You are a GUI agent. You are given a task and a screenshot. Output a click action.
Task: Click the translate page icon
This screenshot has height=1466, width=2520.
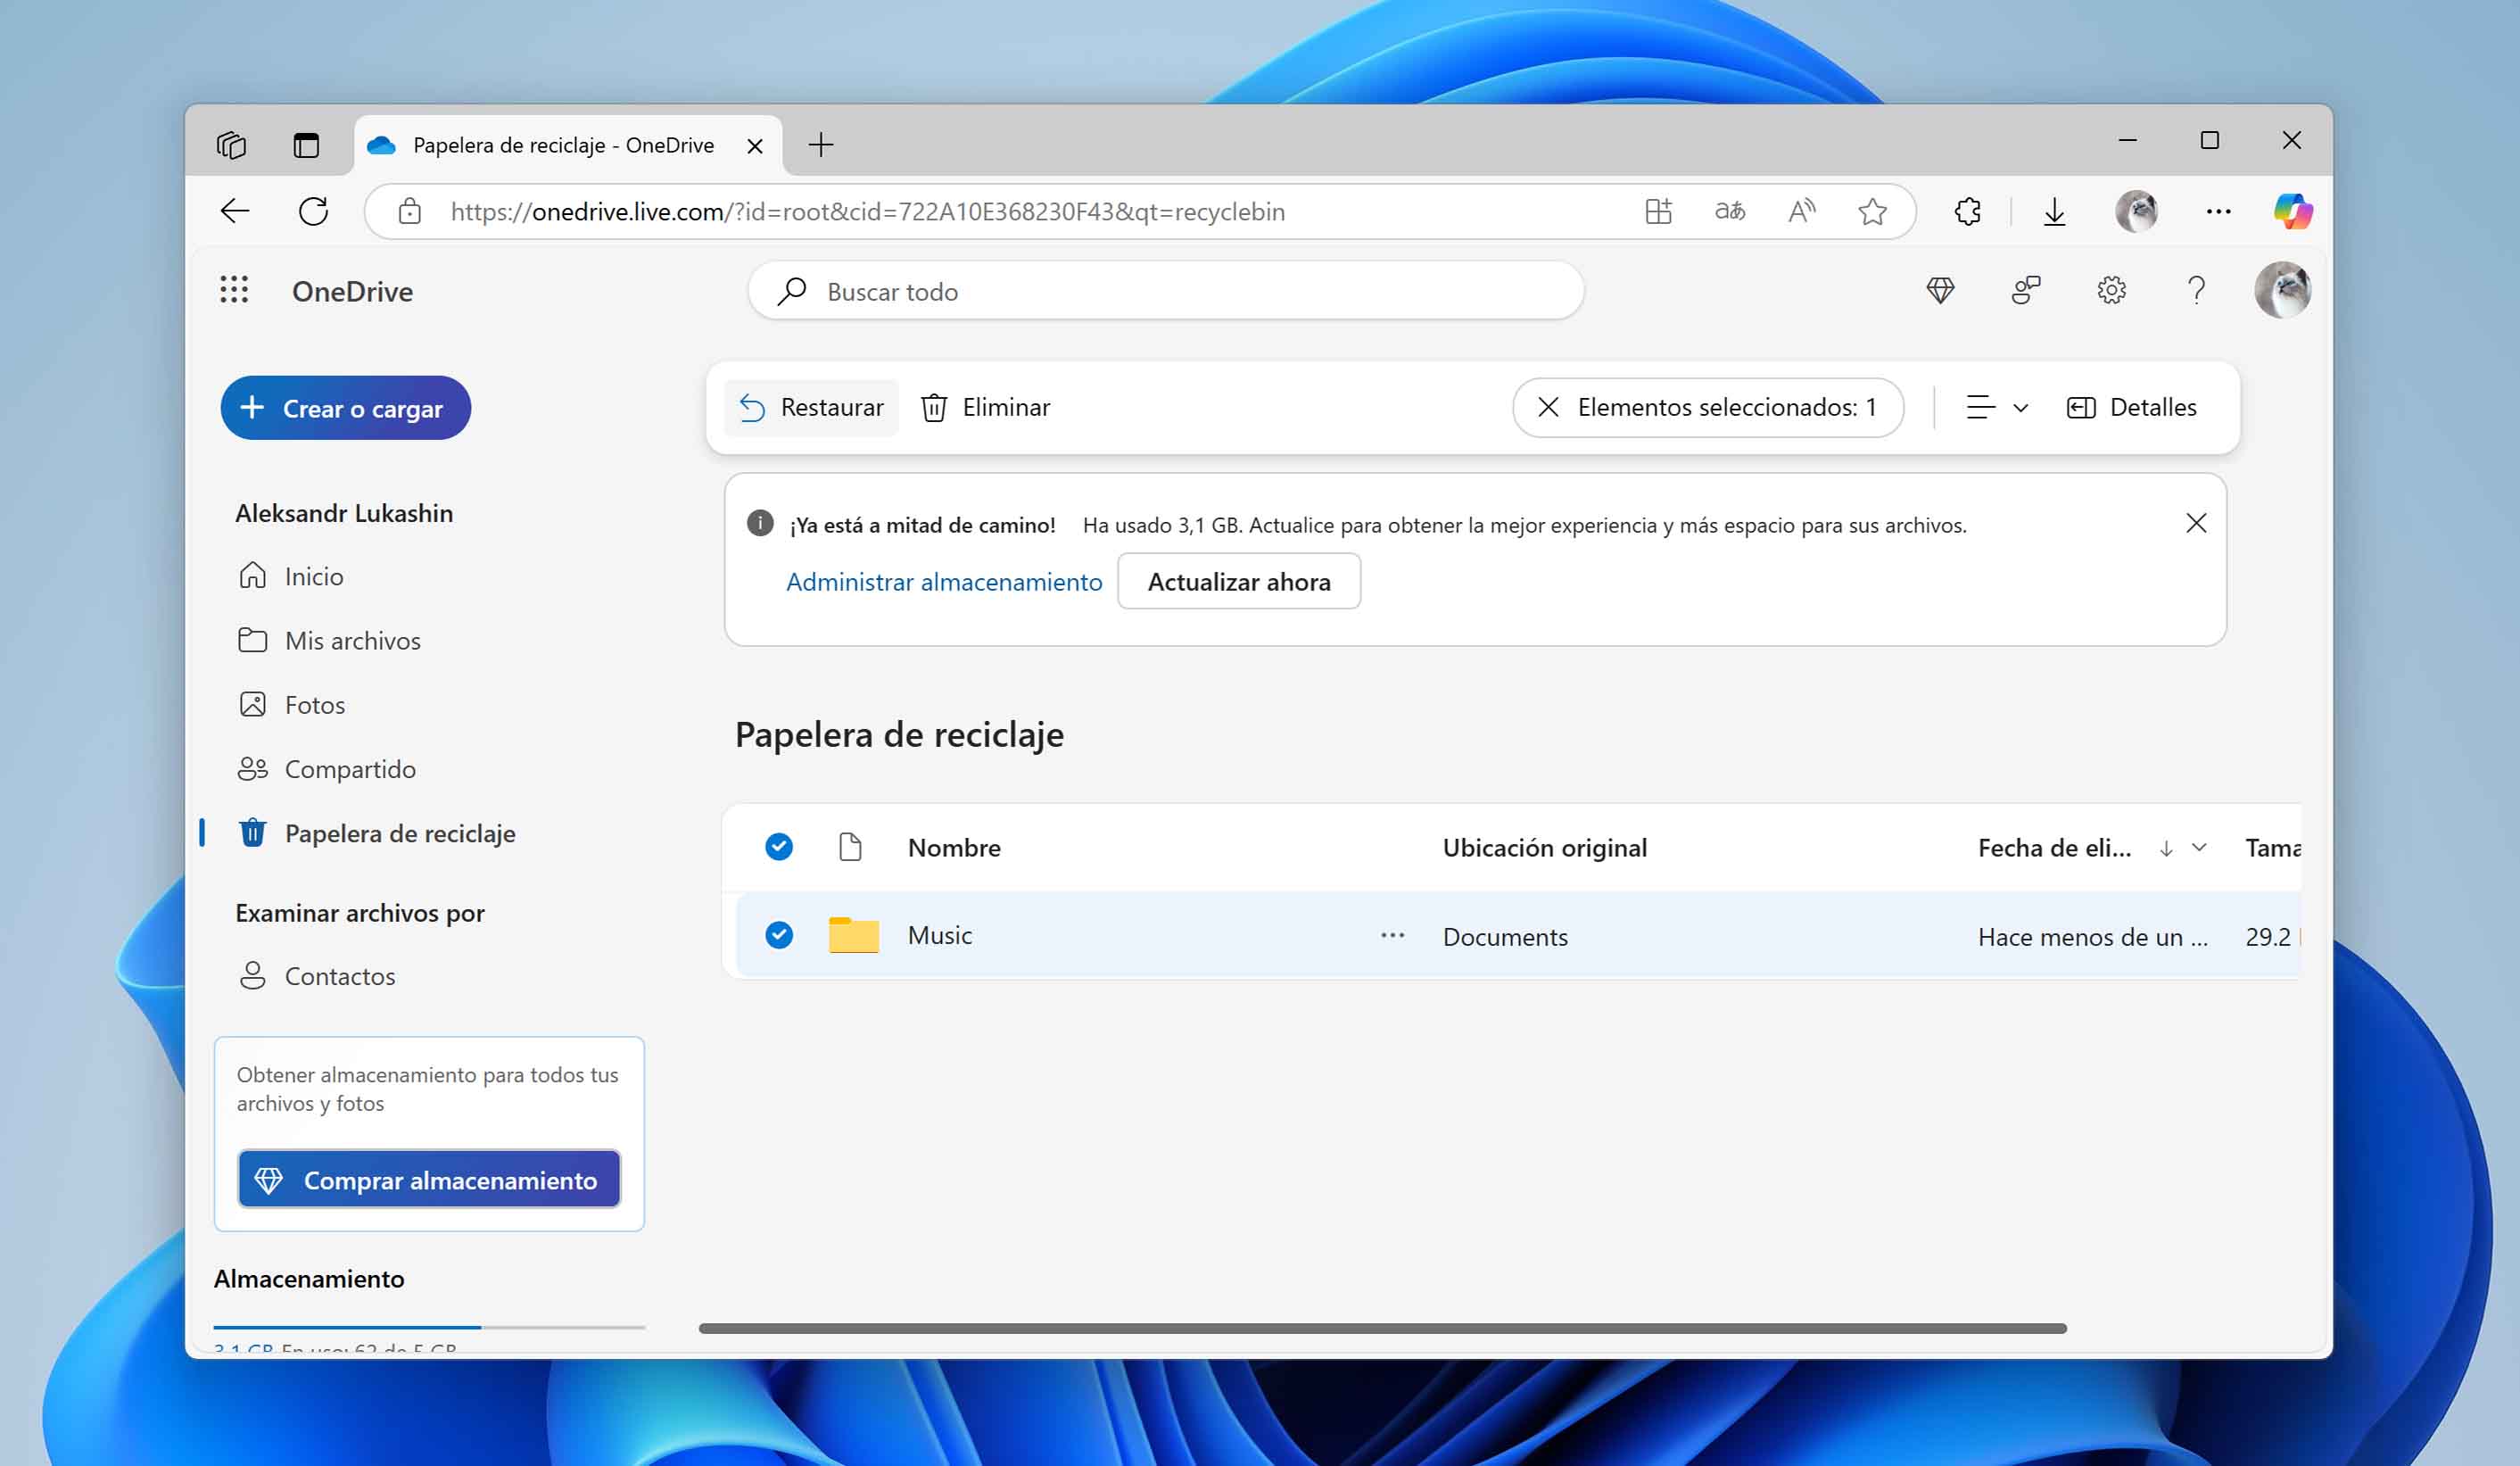[1730, 211]
